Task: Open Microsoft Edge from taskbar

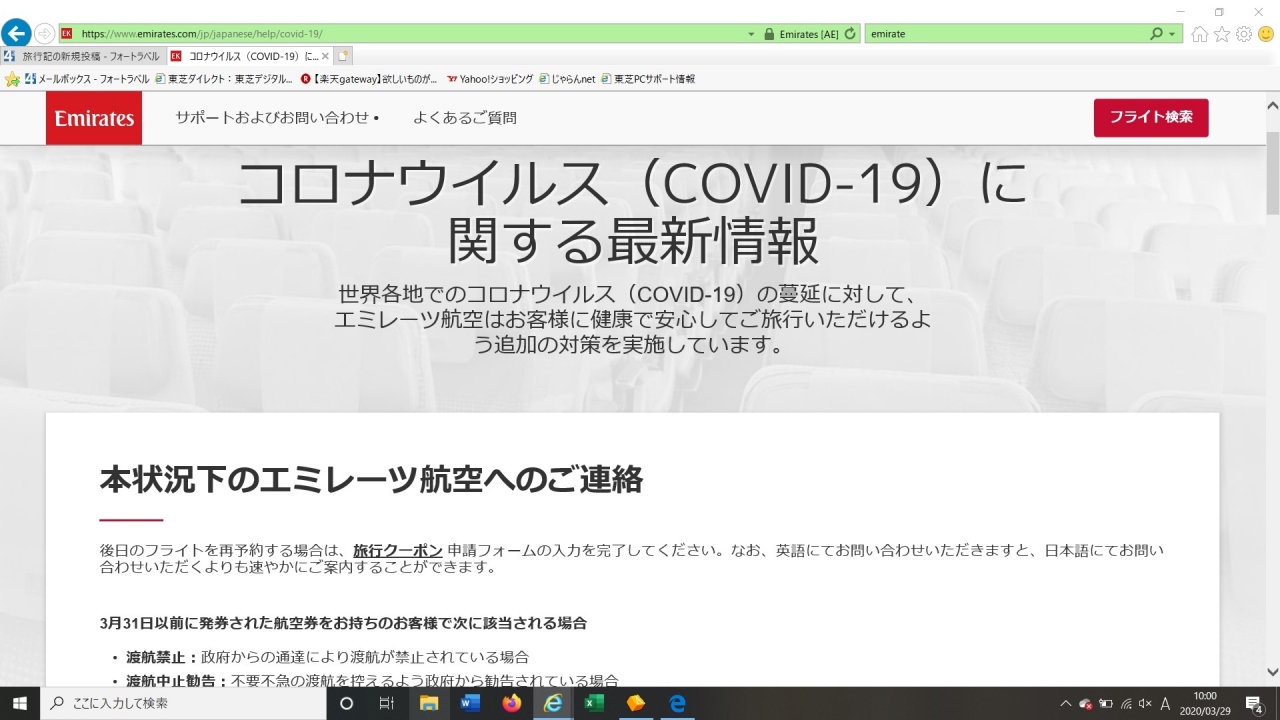Action: [x=677, y=703]
